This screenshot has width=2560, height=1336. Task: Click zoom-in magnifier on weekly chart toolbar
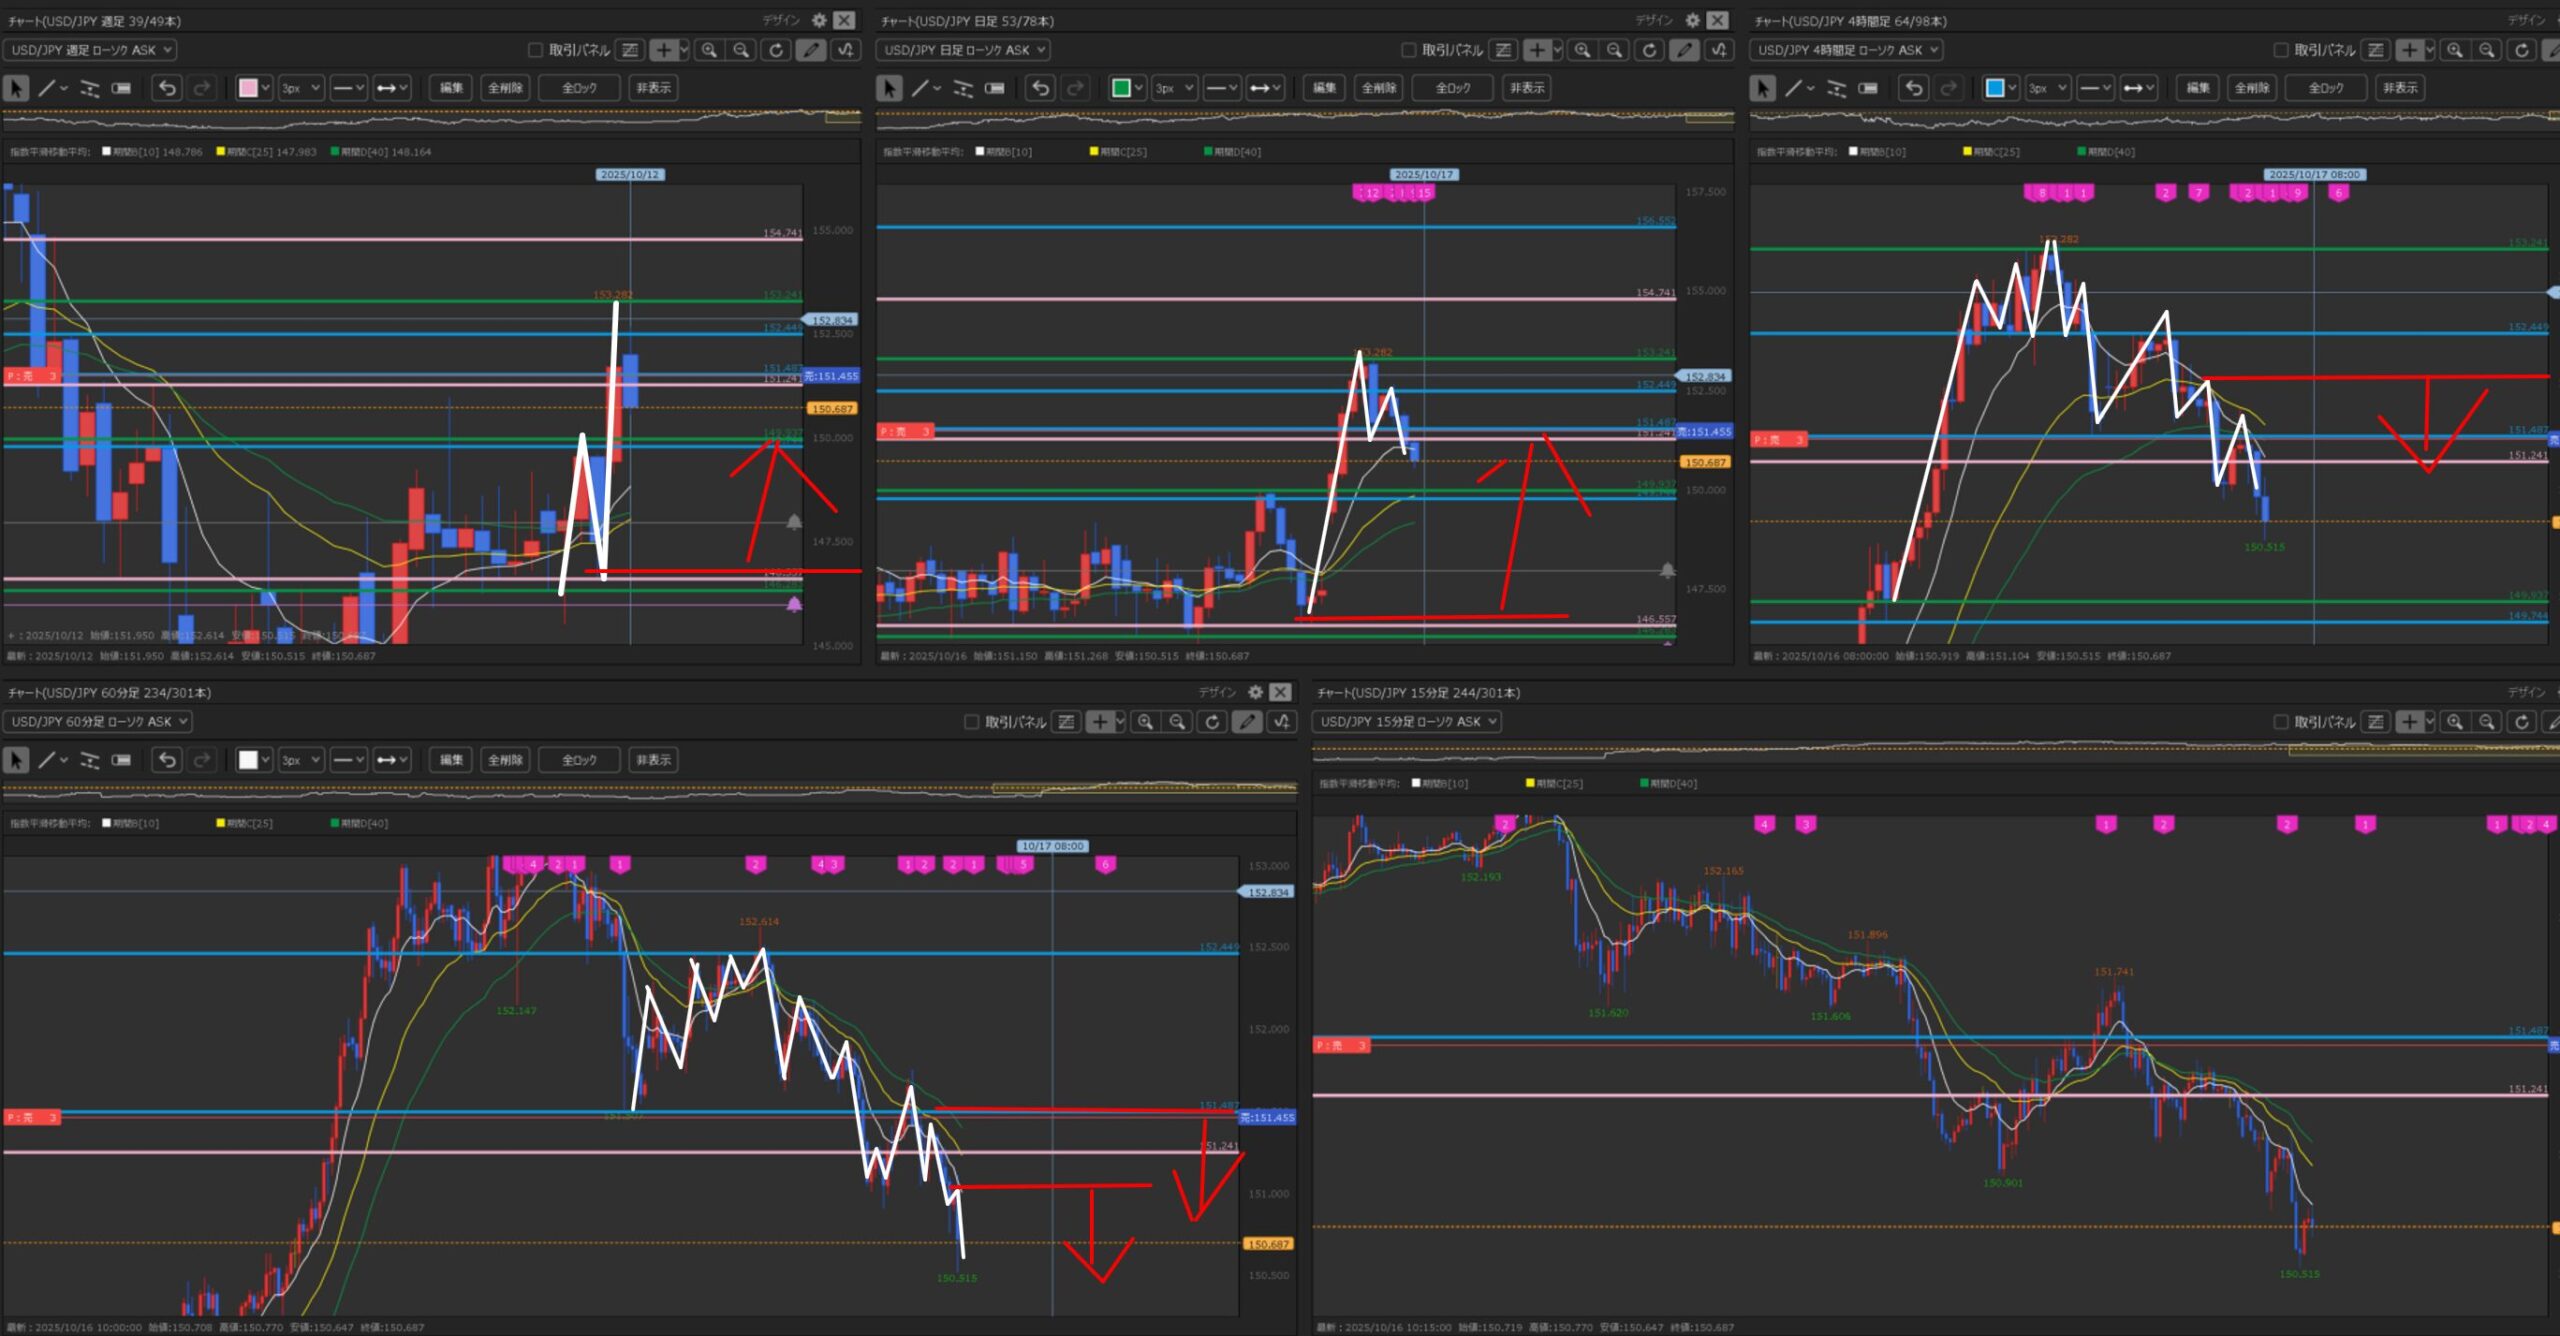point(709,50)
